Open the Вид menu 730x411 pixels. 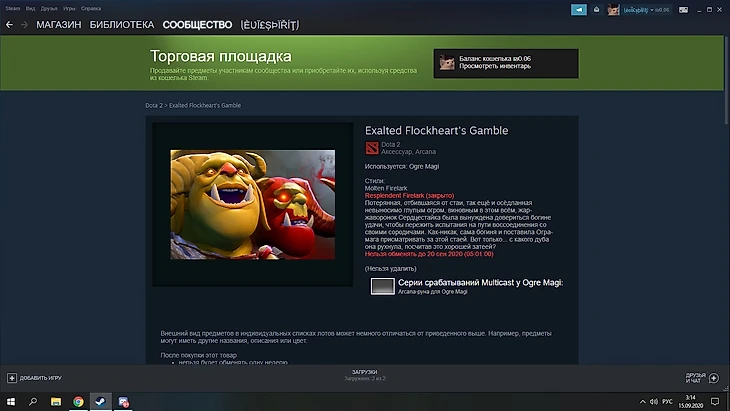click(30, 8)
